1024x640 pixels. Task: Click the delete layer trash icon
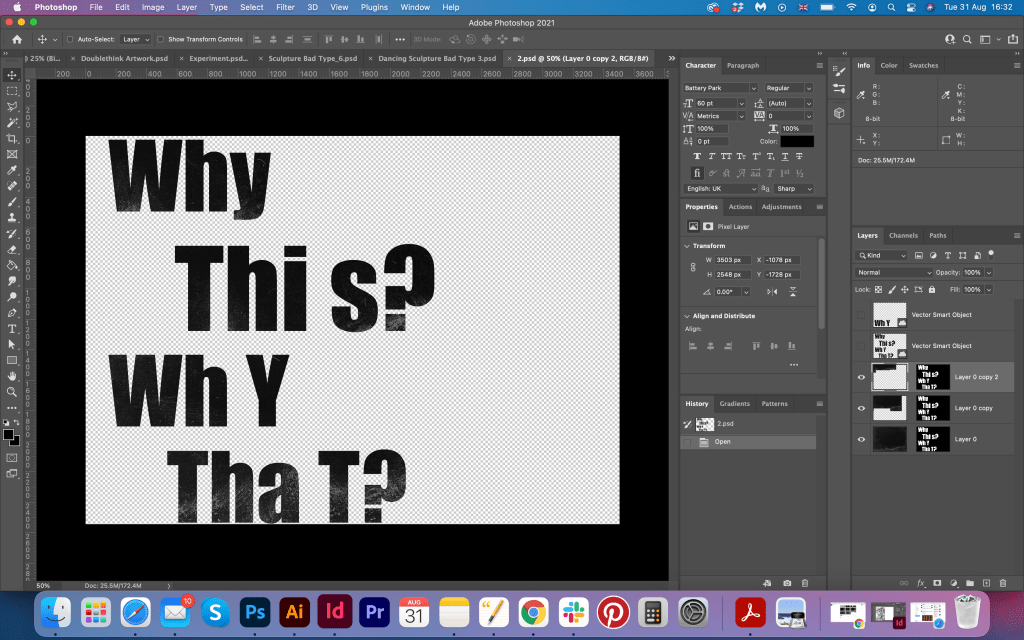click(x=1003, y=582)
